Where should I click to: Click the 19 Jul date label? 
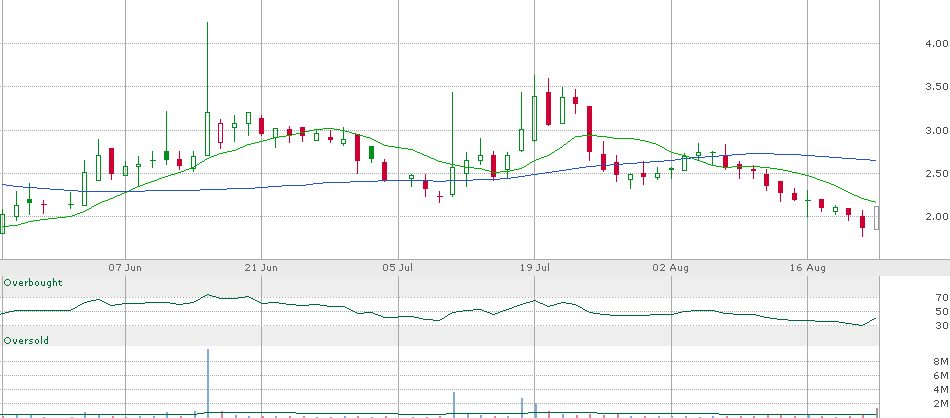[x=534, y=268]
